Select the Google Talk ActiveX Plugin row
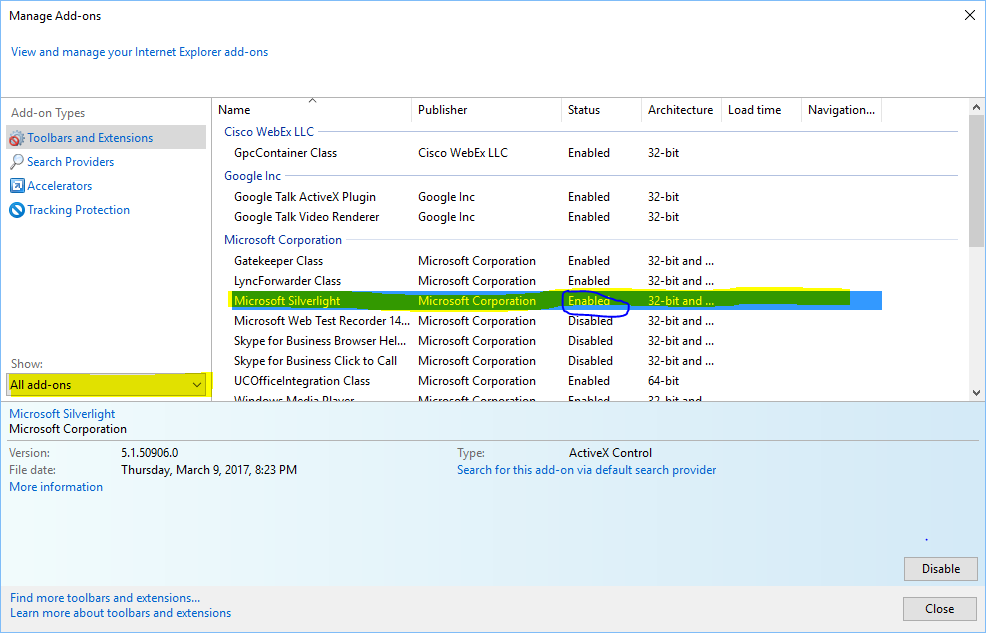The height and width of the screenshot is (633, 986). (557, 197)
